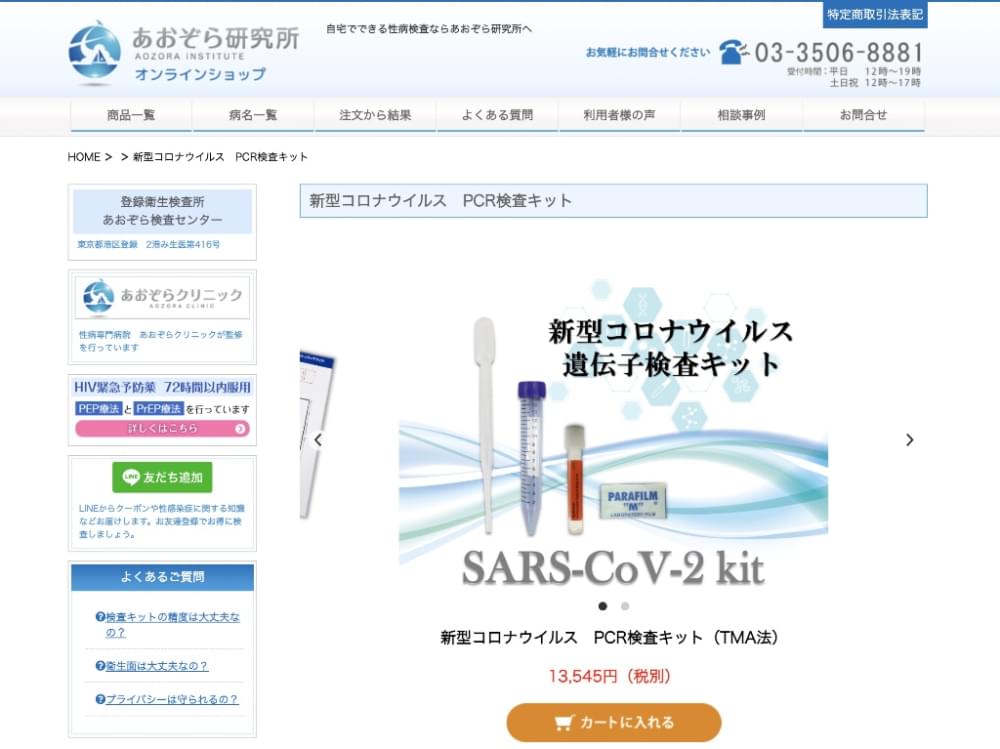Select the second carousel dot indicator
Image resolution: width=1000 pixels, height=749 pixels.
tap(625, 606)
